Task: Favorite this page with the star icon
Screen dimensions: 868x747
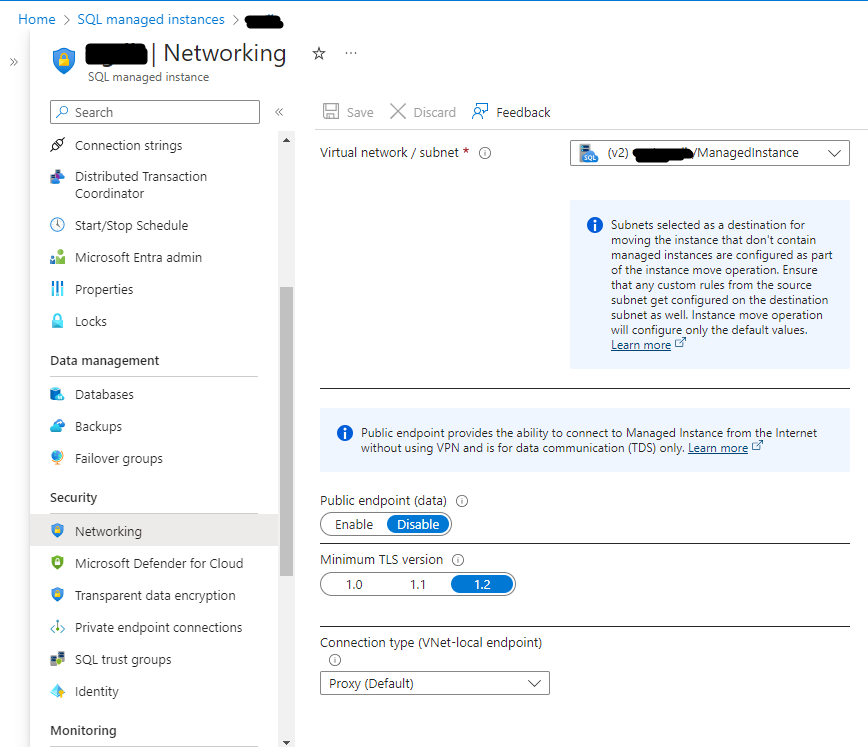Action: pos(319,54)
